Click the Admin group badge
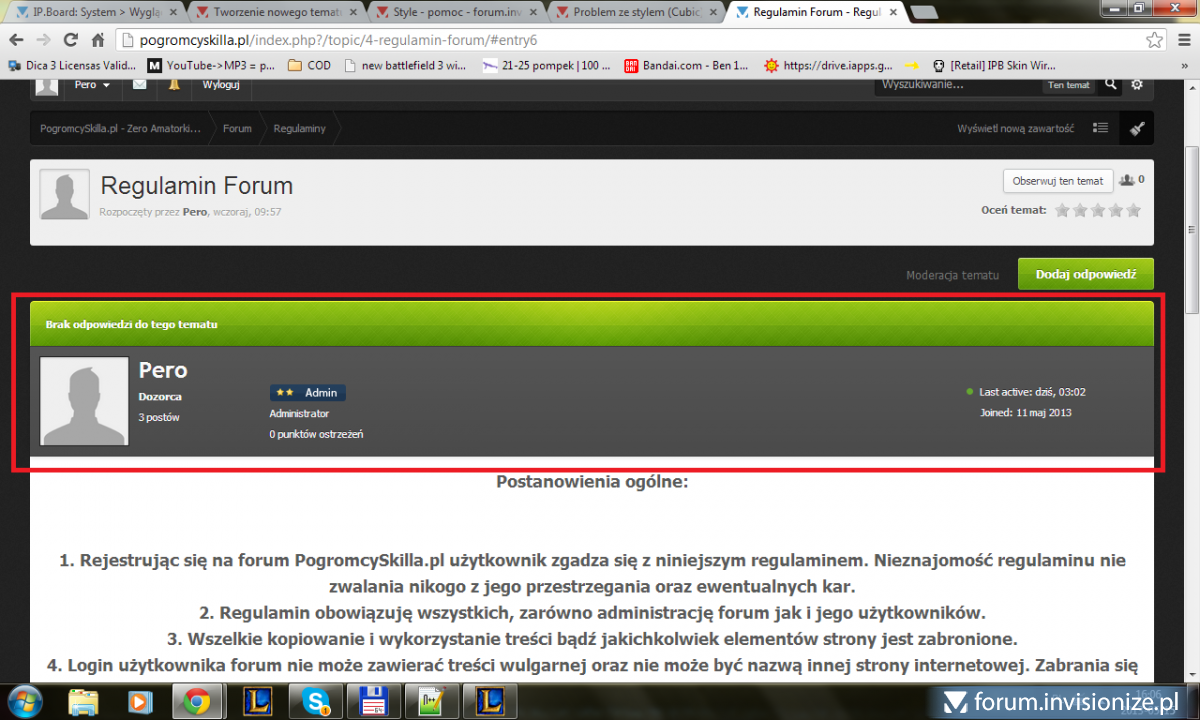Image resolution: width=1200 pixels, height=720 pixels. pyautogui.click(x=308, y=393)
